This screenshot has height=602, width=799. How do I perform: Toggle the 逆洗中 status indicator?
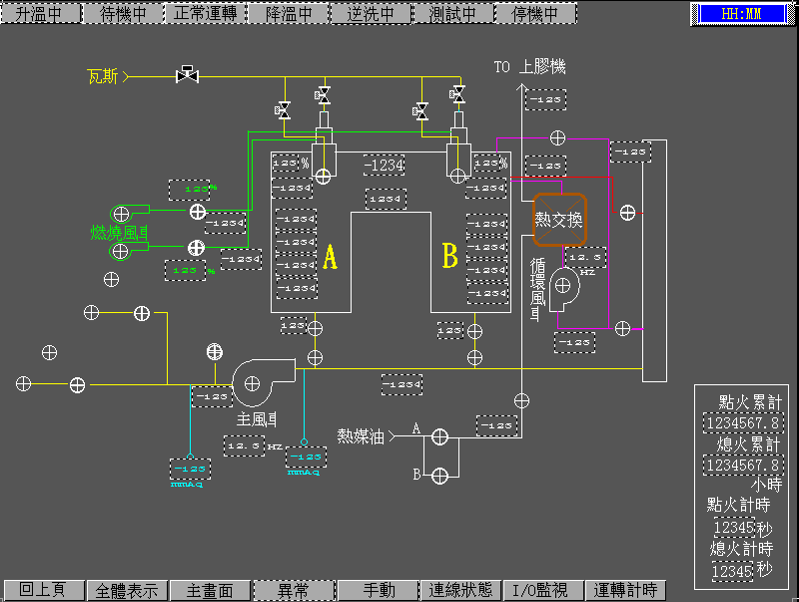coord(369,14)
